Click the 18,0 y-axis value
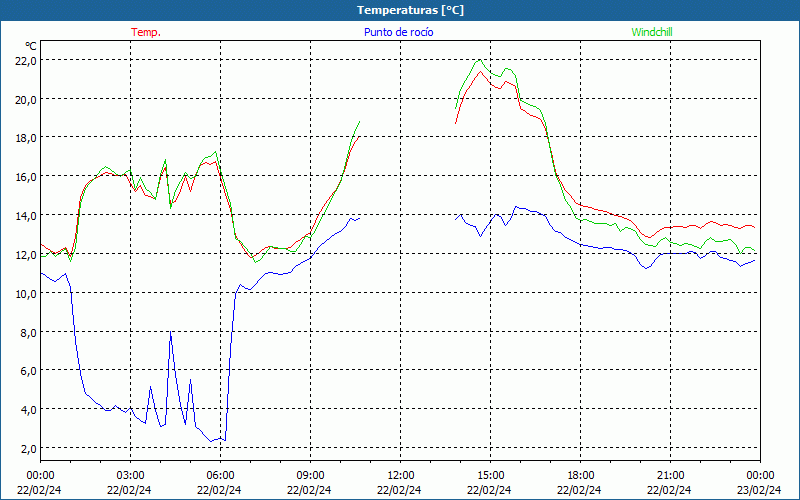This screenshot has height=500, width=800. pos(27,138)
